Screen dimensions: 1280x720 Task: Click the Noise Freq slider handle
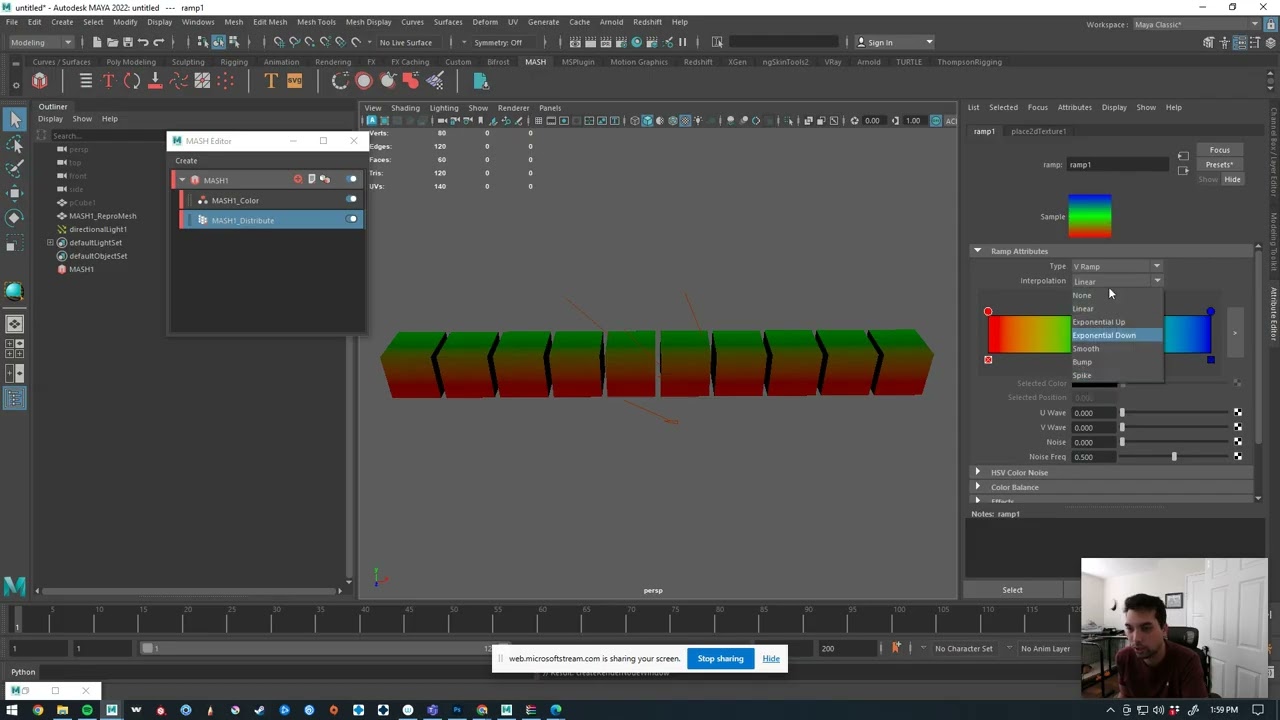[1174, 457]
